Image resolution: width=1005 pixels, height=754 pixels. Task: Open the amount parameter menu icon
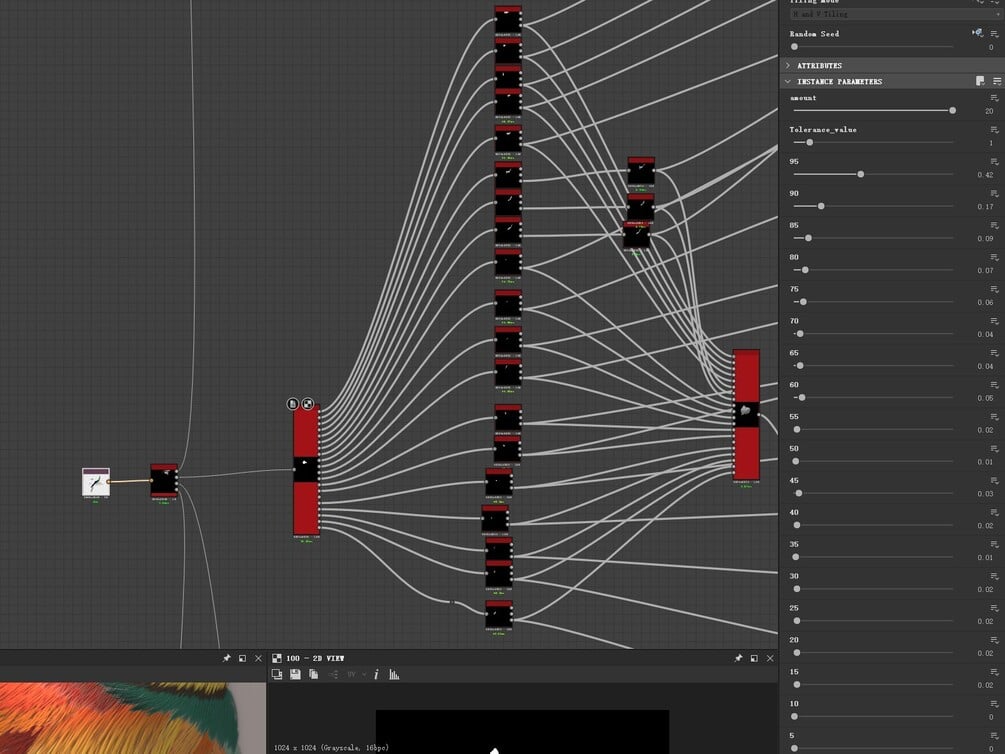pos(995,97)
